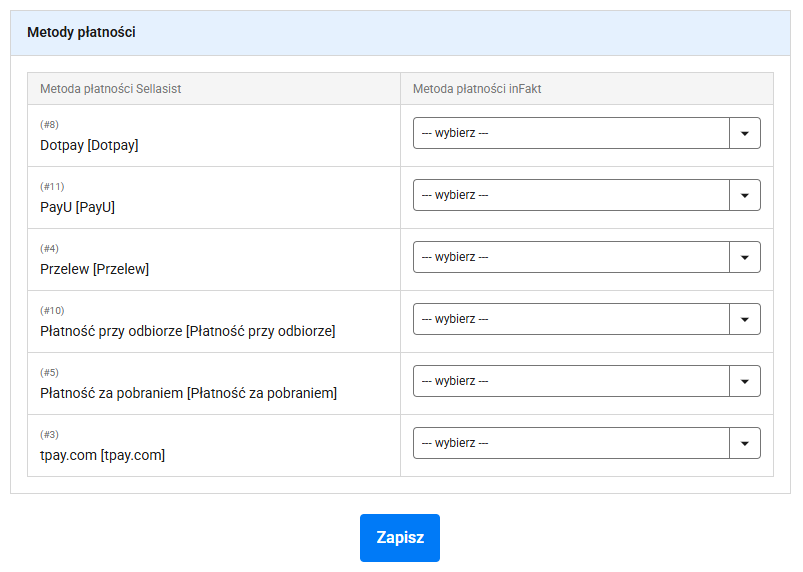The image size is (803, 572).
Task: Open wybierz select for Płatność za pobraniem
Action: pyautogui.click(x=586, y=381)
